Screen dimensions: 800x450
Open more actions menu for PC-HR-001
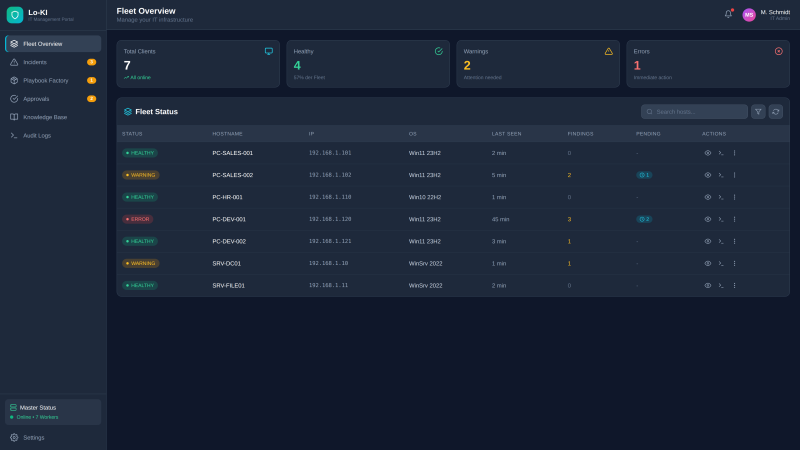point(734,197)
